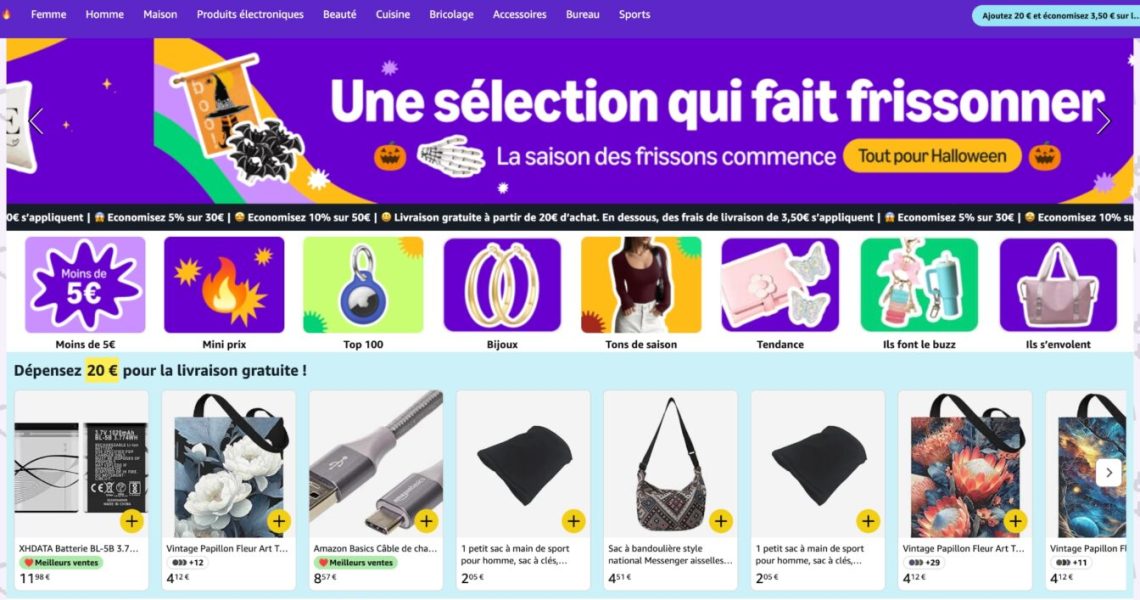This screenshot has width=1140, height=600.
Task: Open the Vintage Papillon +29 color variants
Action: [923, 562]
